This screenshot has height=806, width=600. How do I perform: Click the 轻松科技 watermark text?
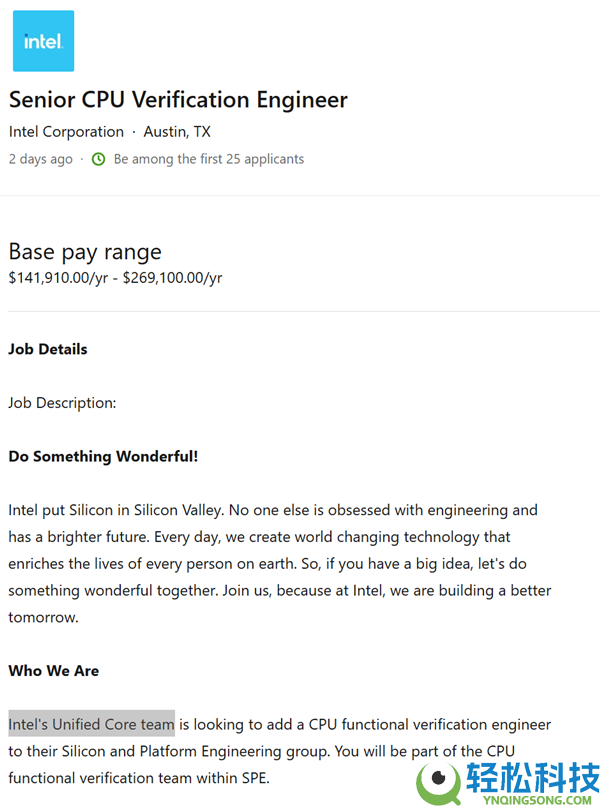(x=532, y=776)
